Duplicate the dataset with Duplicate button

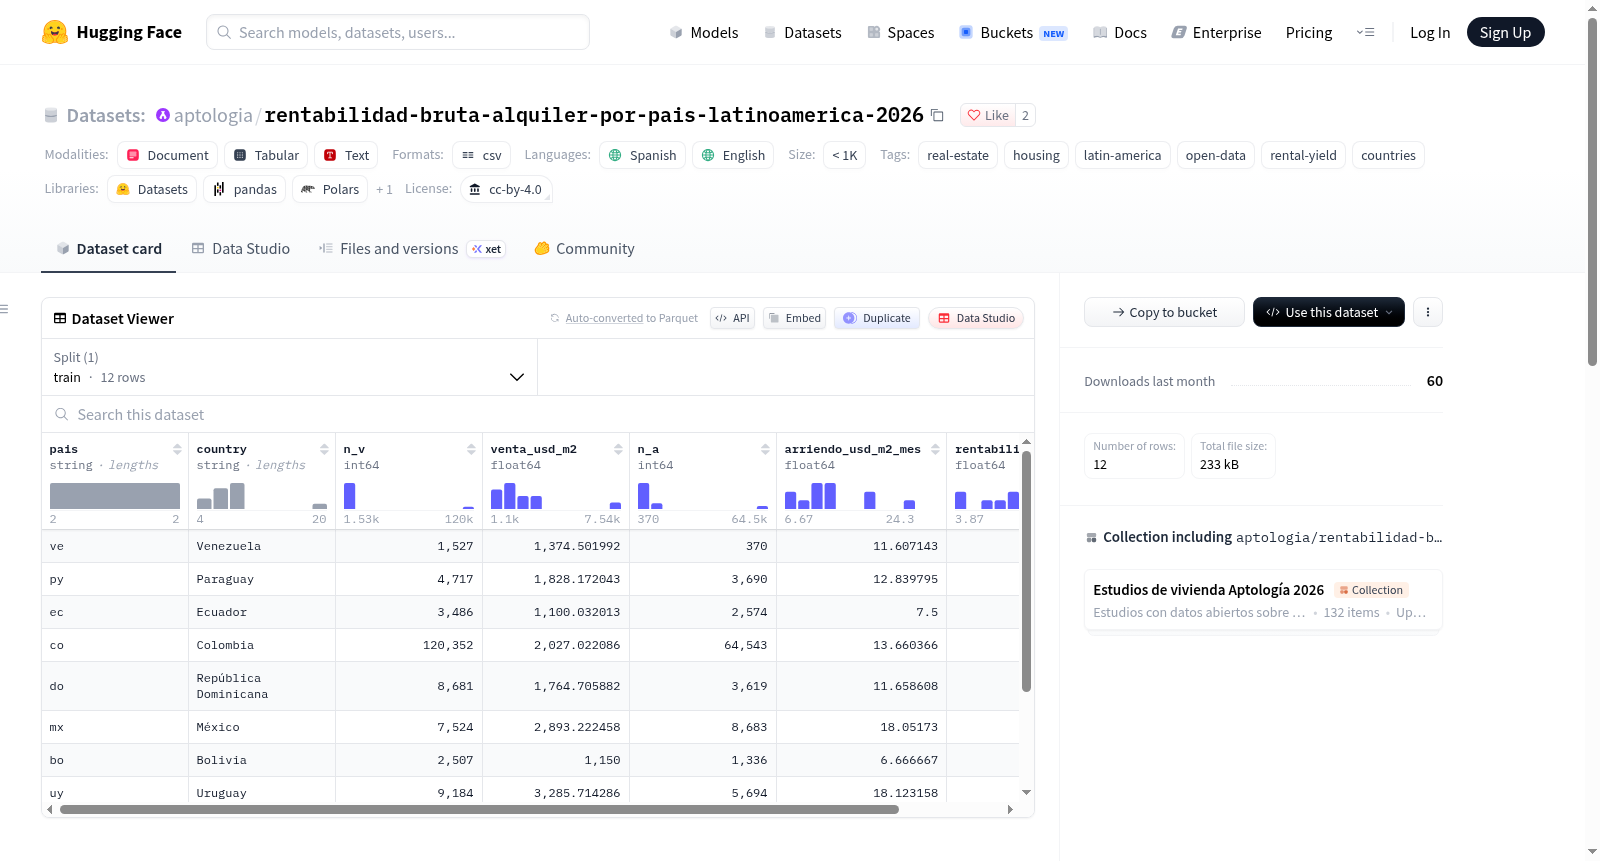coord(877,318)
